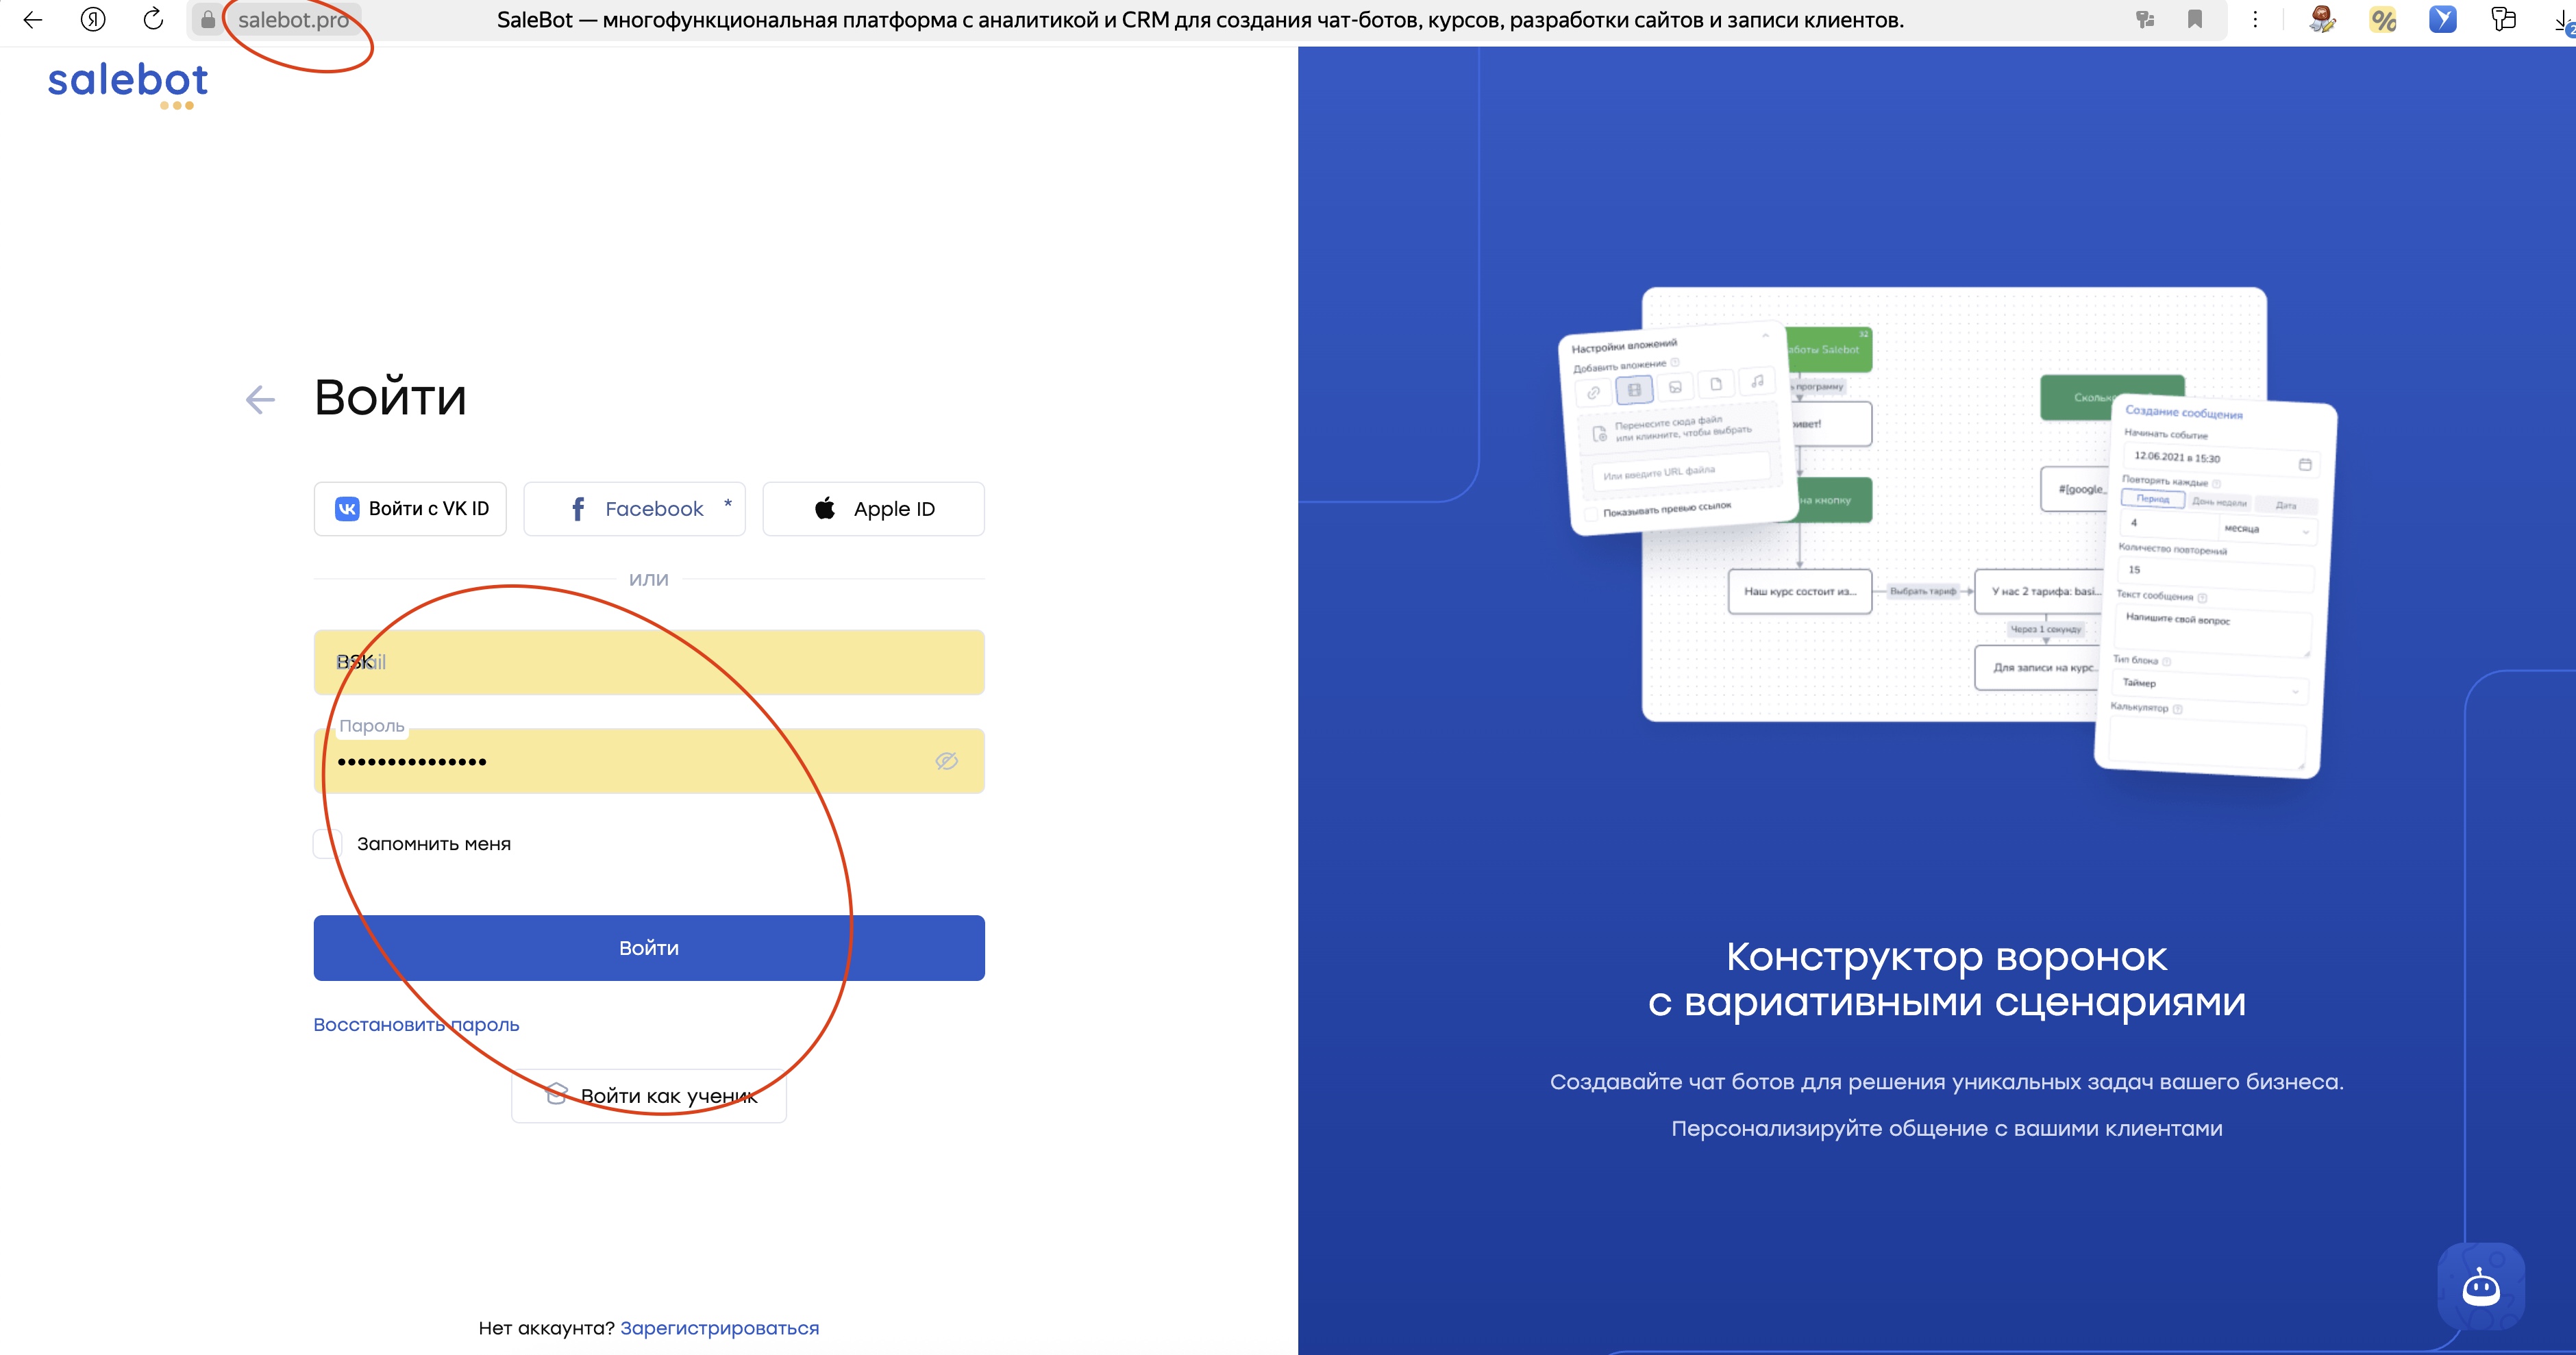Go back using the arrow beside Войти heading
Viewport: 2576px width, 1355px height.
click(x=260, y=400)
